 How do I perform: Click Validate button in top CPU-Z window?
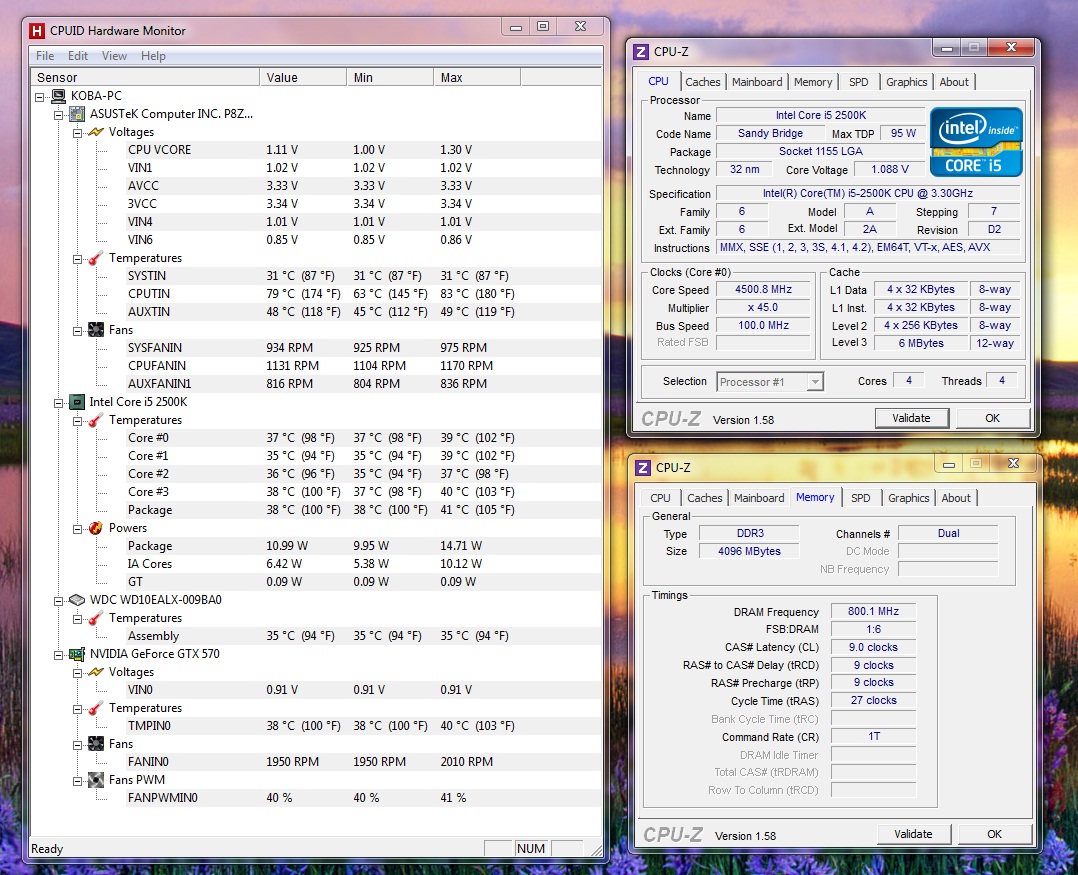(911, 418)
